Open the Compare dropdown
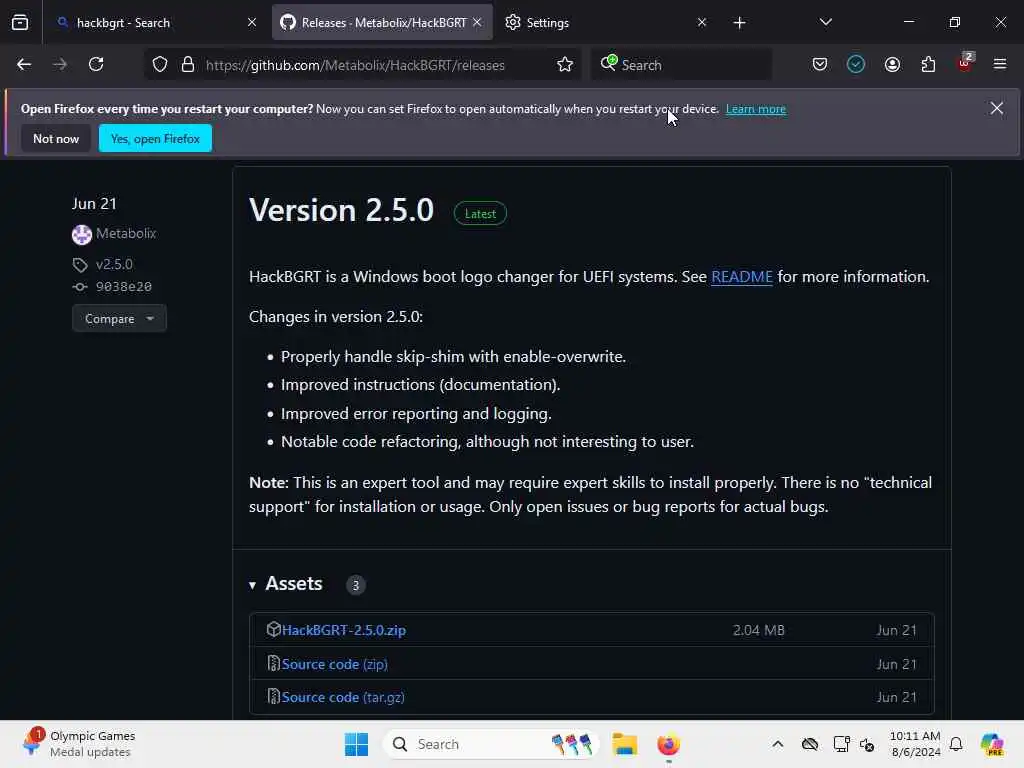The height and width of the screenshot is (768, 1024). (120, 319)
